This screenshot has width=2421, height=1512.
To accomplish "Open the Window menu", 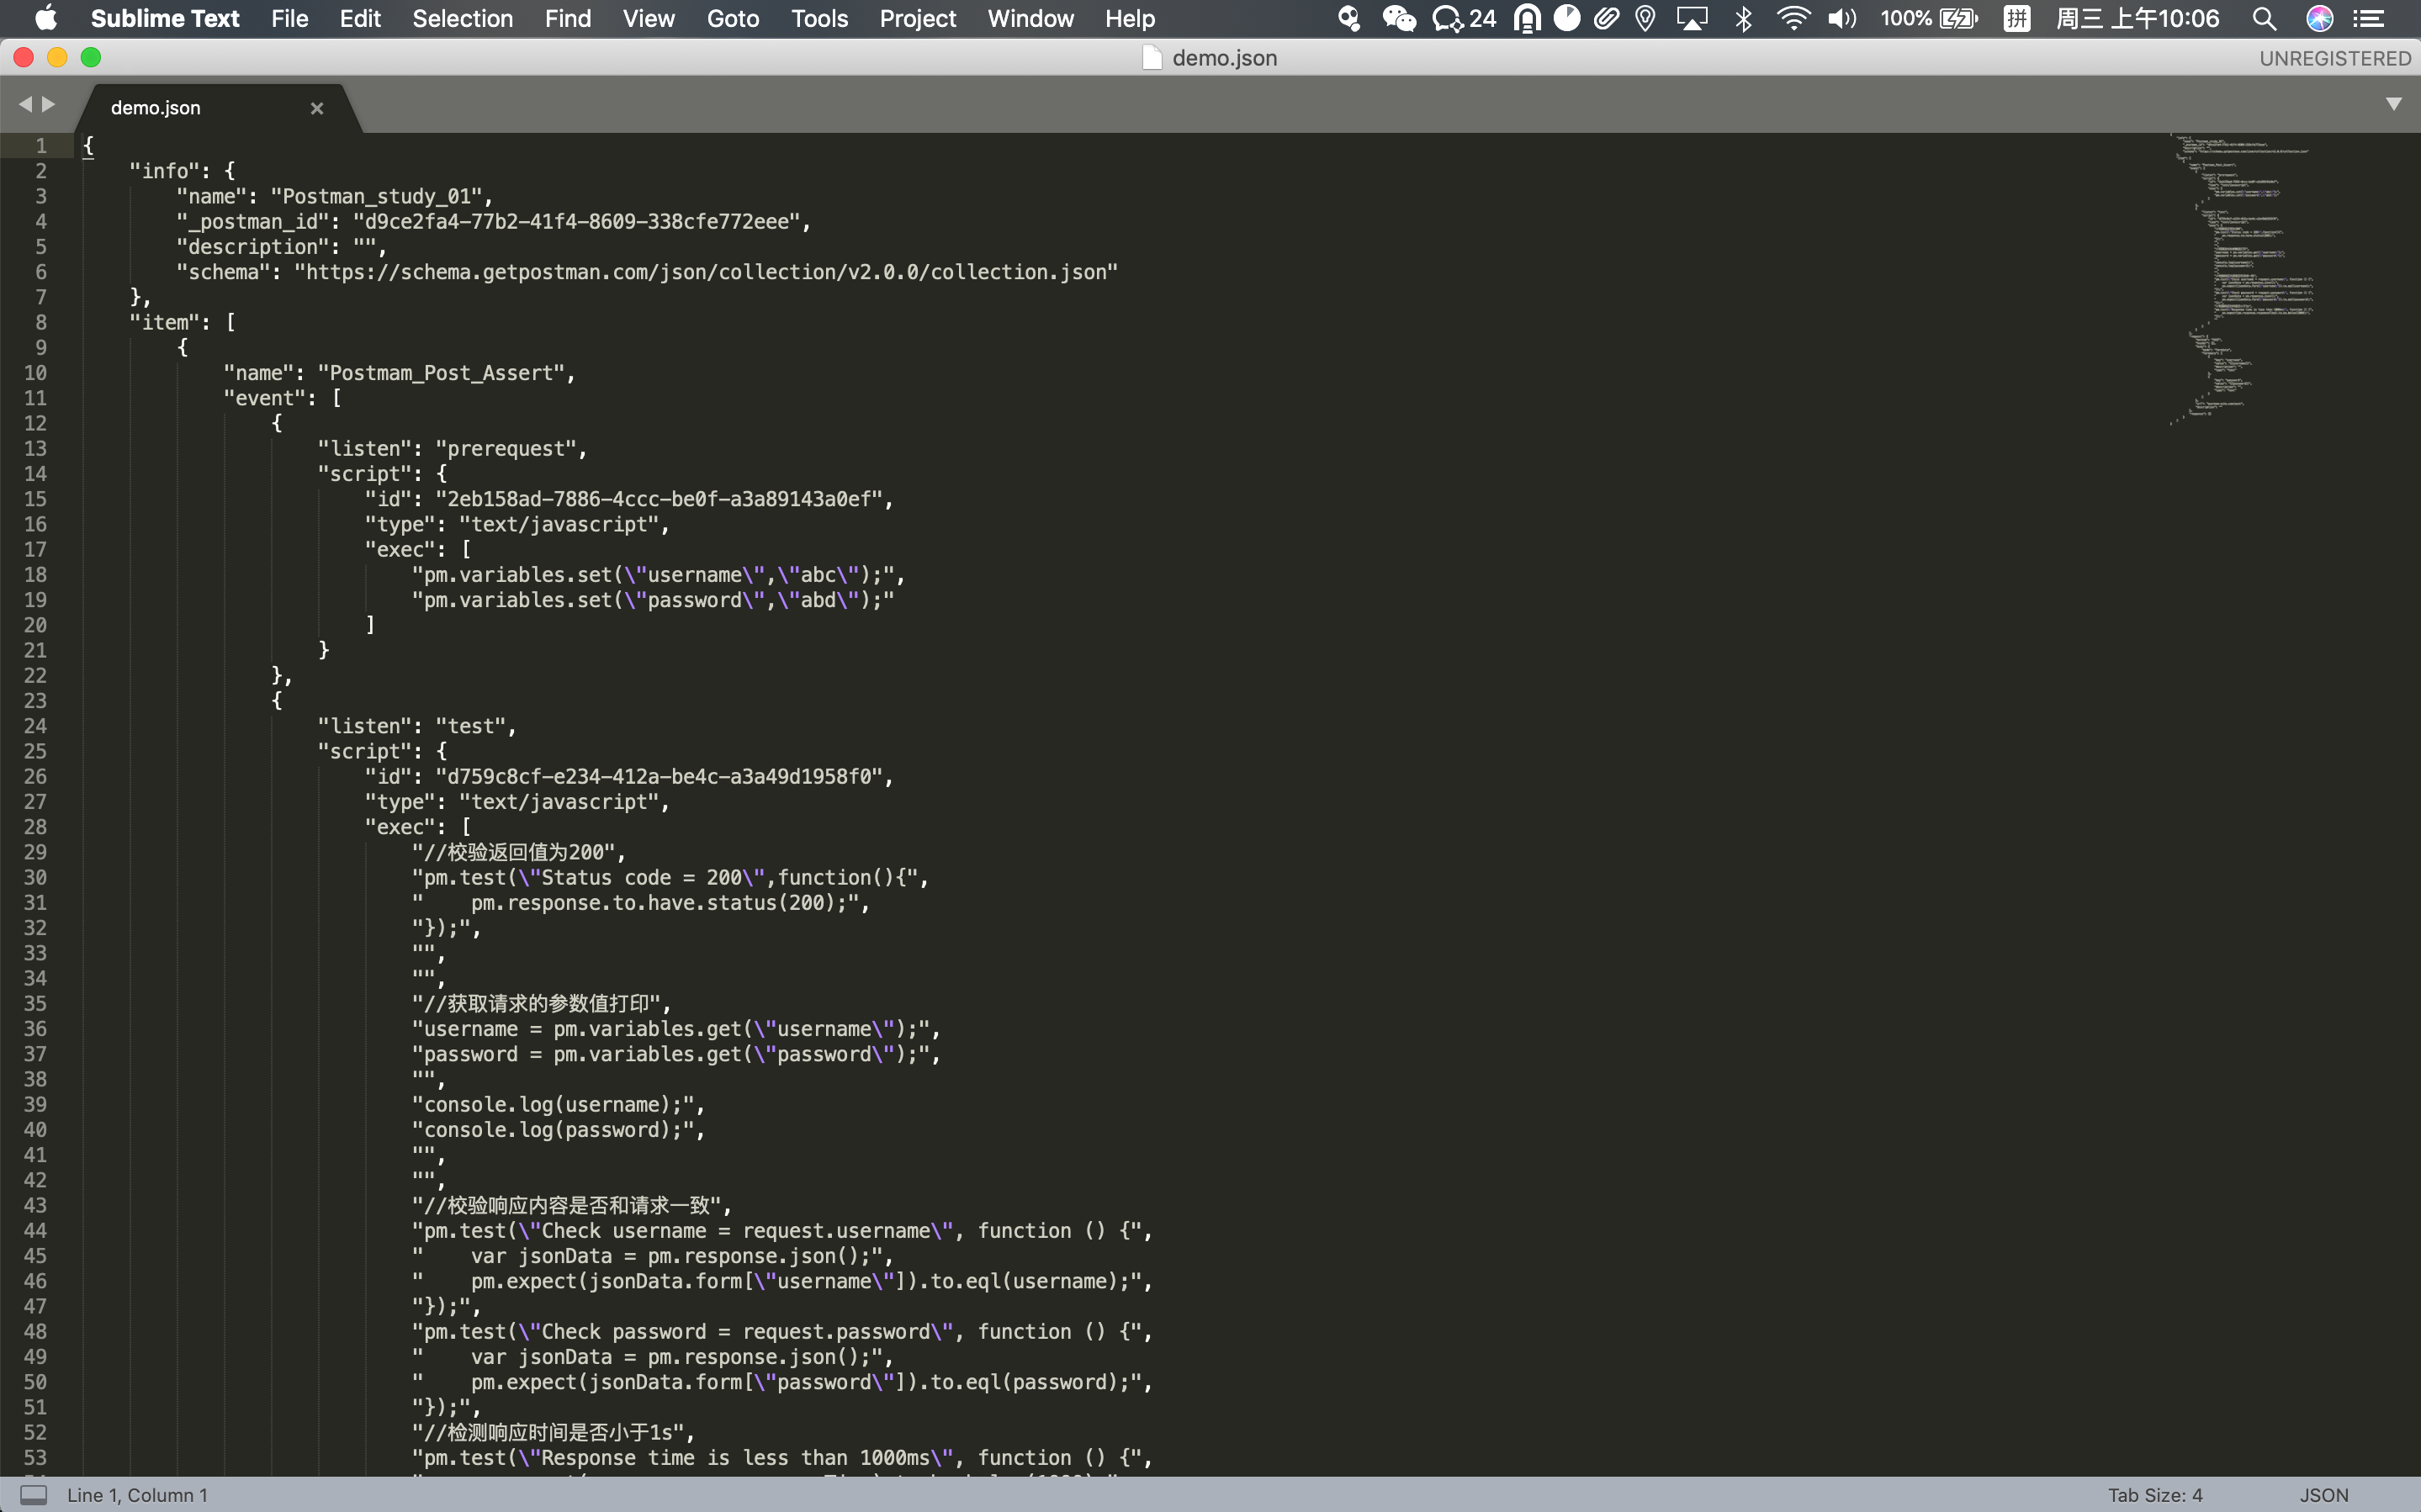I will click(x=1031, y=18).
